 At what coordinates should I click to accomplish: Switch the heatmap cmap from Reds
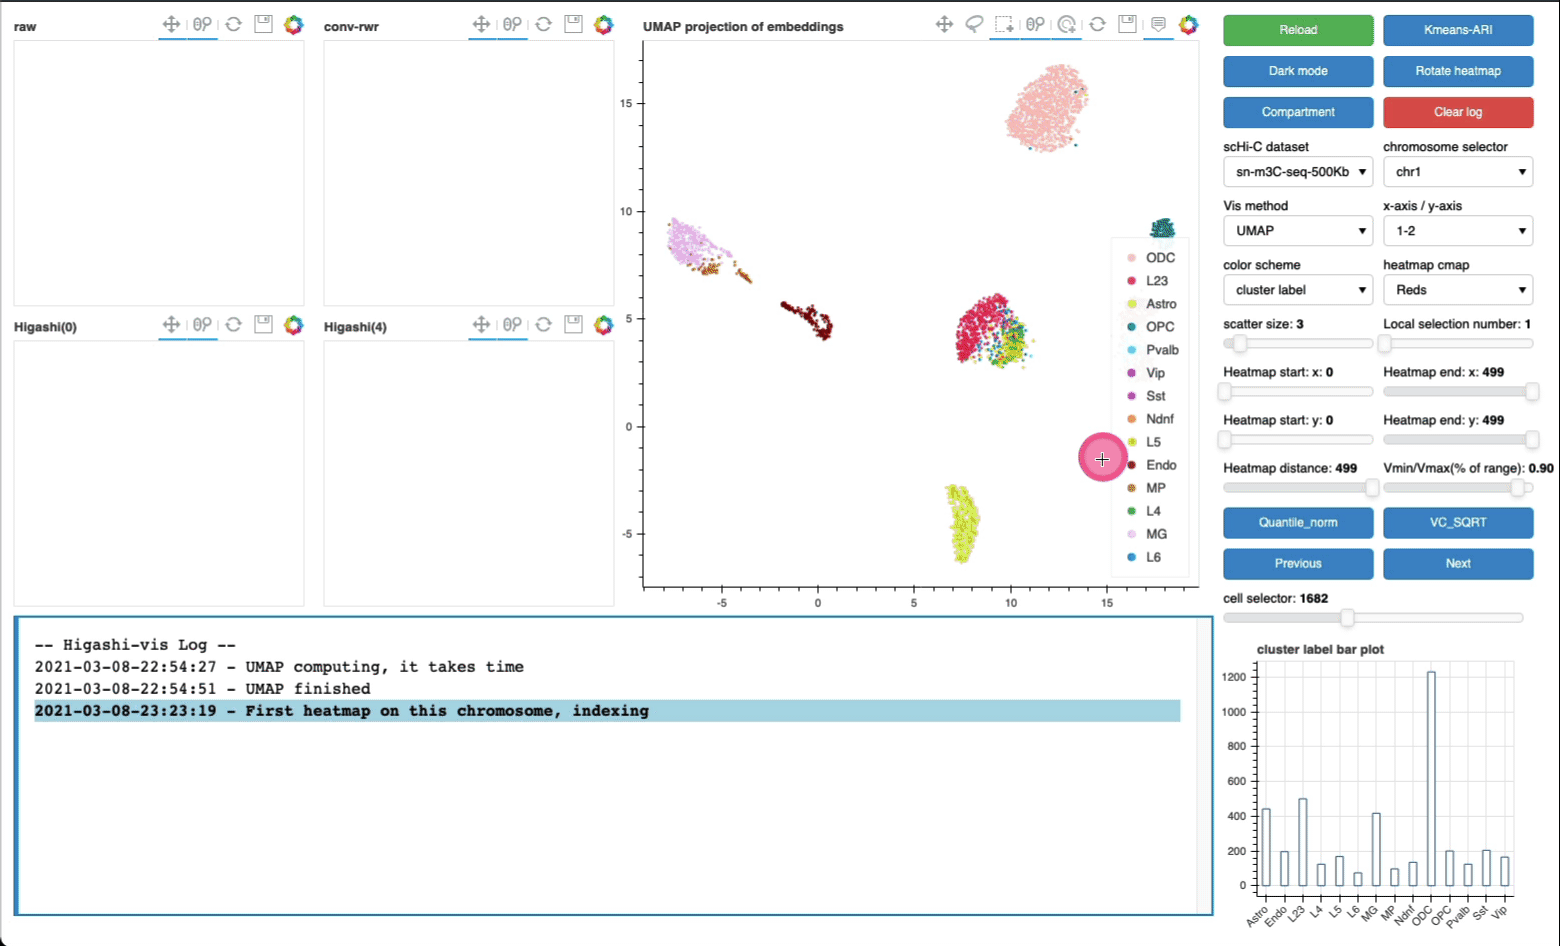pyautogui.click(x=1457, y=290)
